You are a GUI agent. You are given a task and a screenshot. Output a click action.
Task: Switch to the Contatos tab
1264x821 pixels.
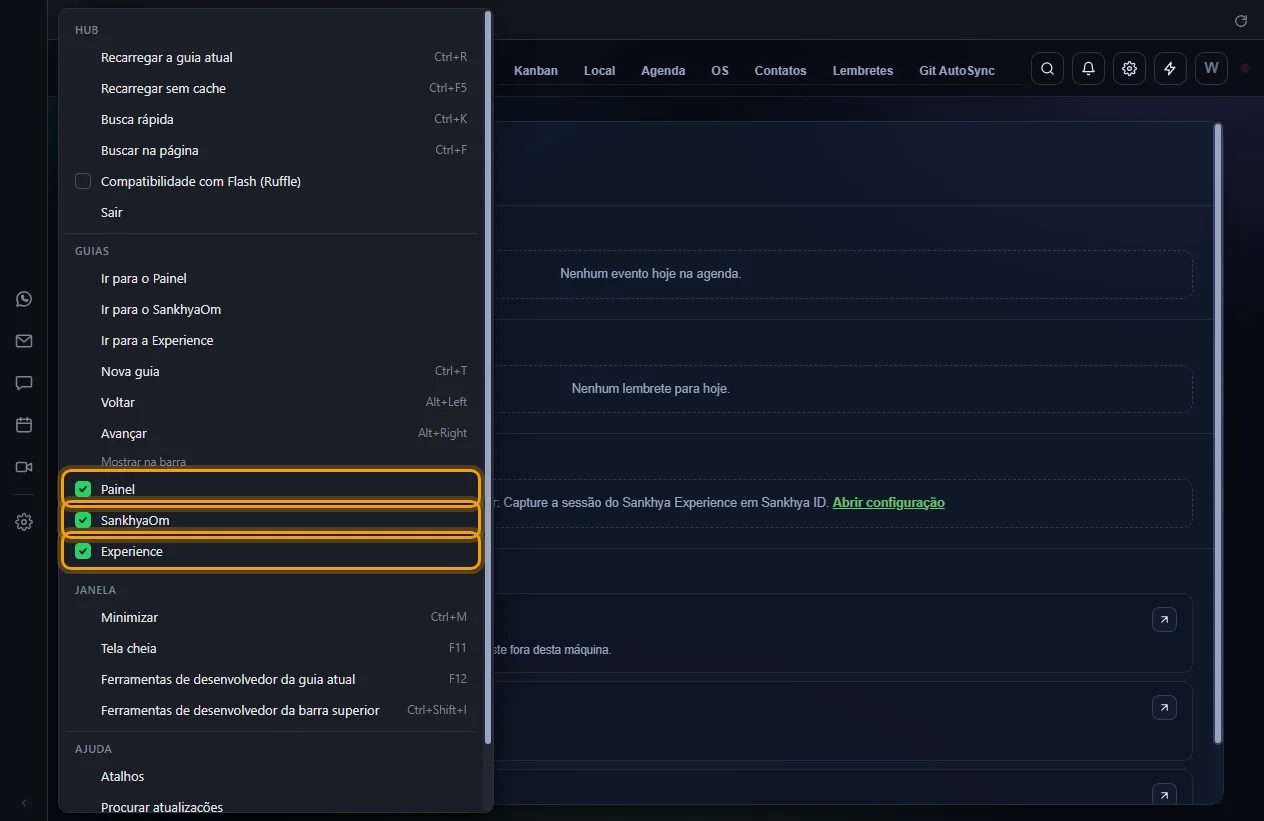[780, 70]
